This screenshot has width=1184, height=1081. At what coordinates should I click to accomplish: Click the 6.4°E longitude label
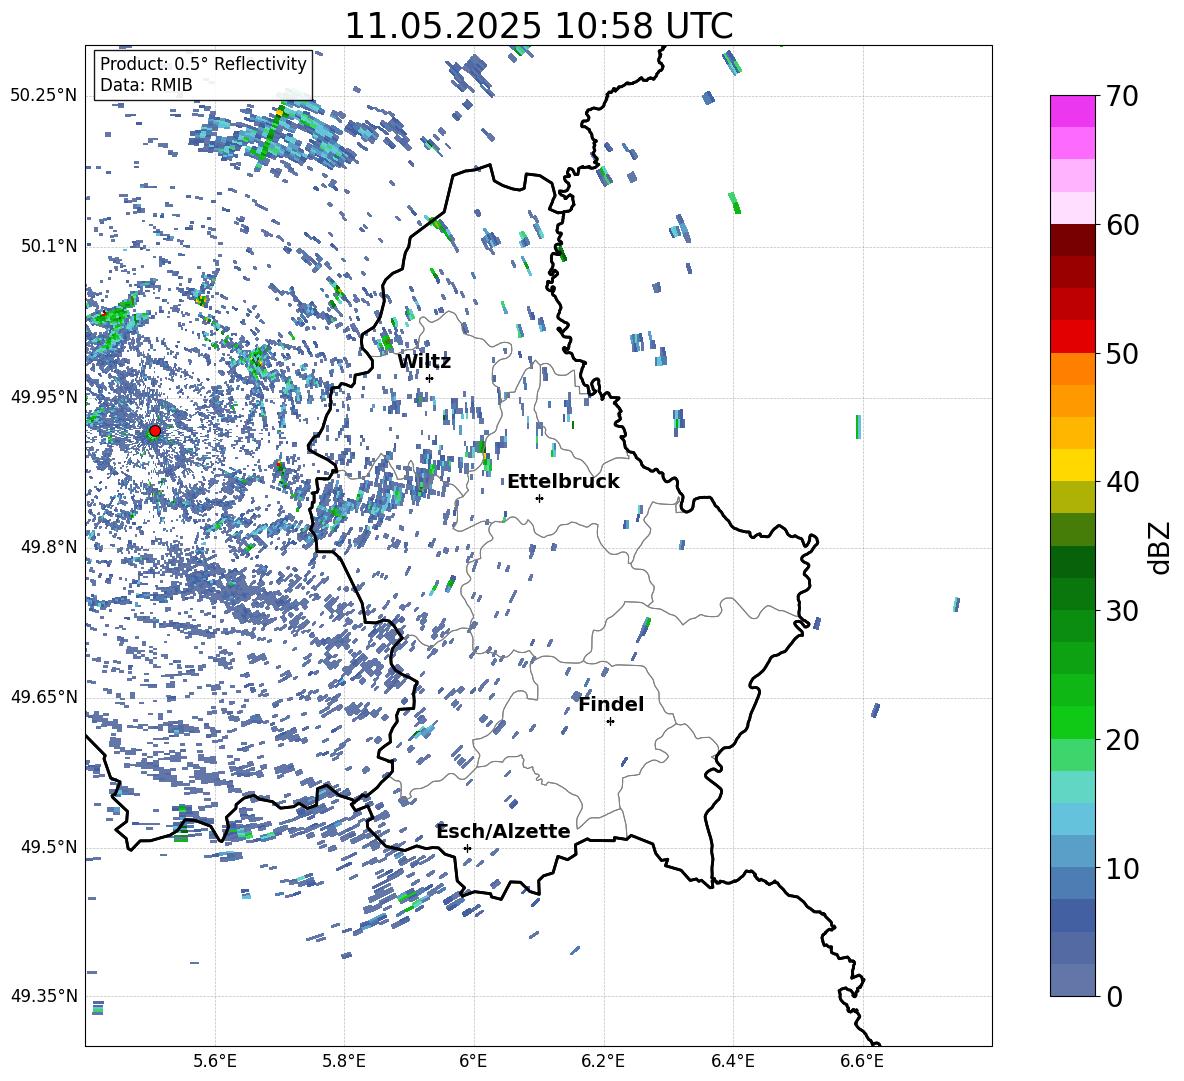tap(732, 1061)
